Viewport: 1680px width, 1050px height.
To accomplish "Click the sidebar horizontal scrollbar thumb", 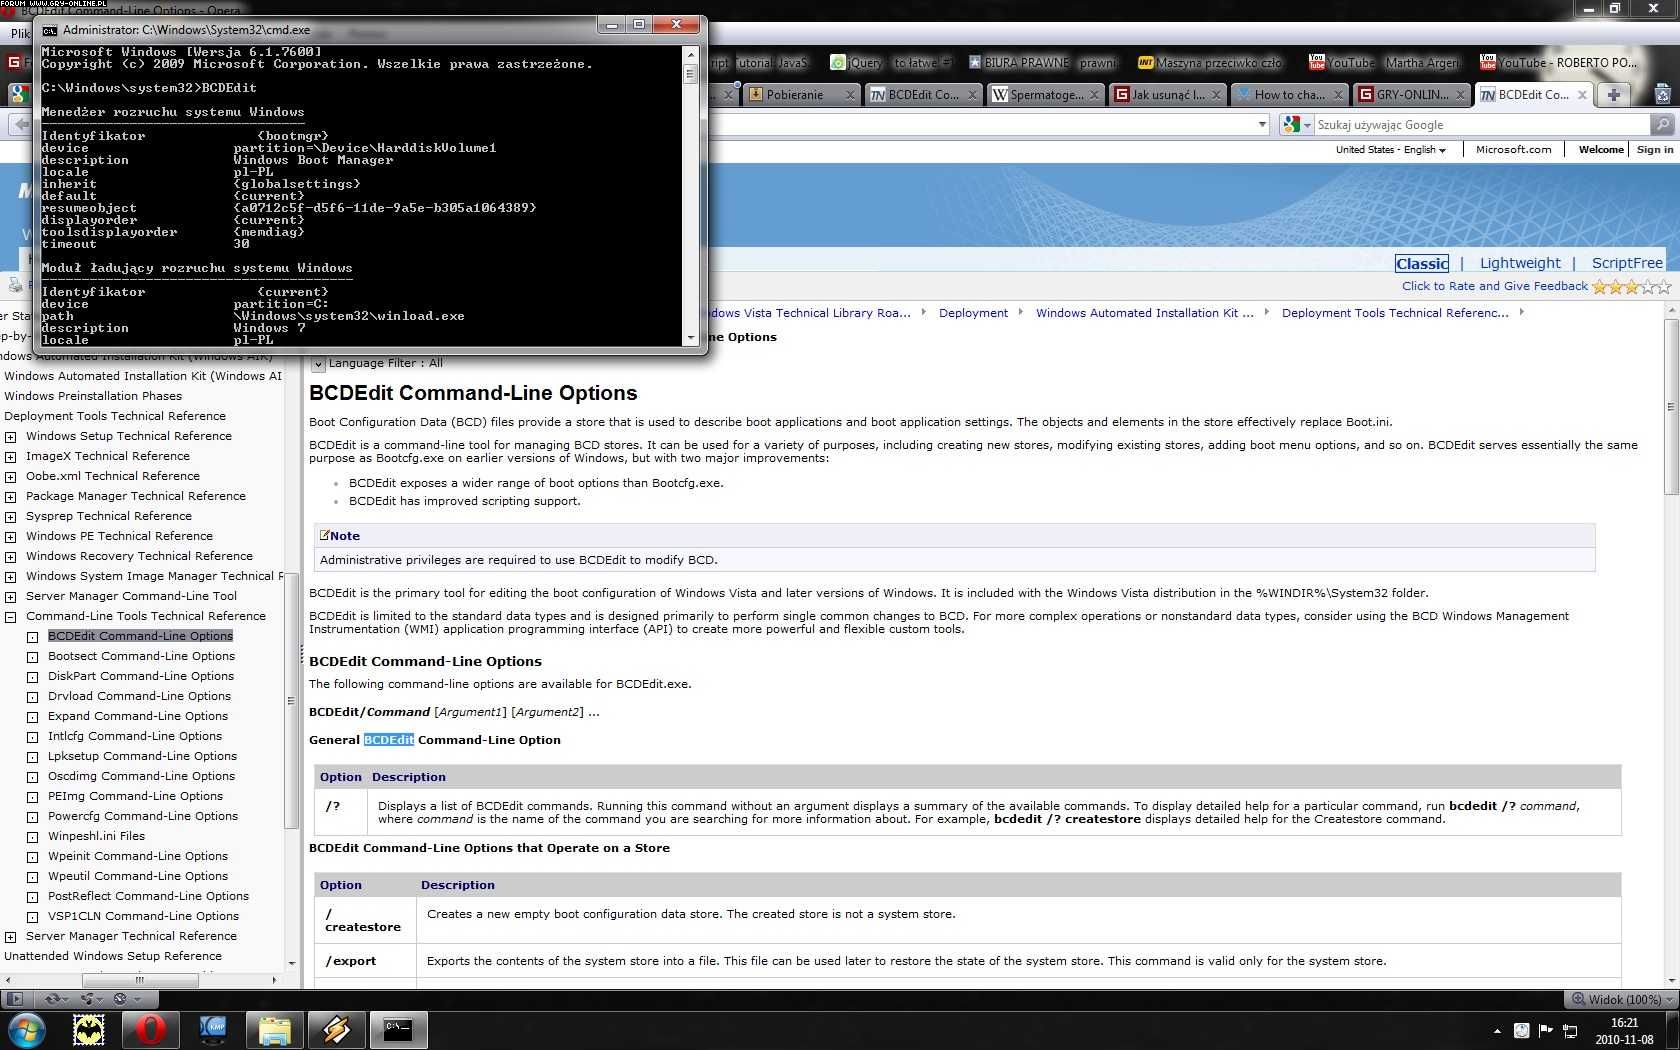I will point(140,981).
